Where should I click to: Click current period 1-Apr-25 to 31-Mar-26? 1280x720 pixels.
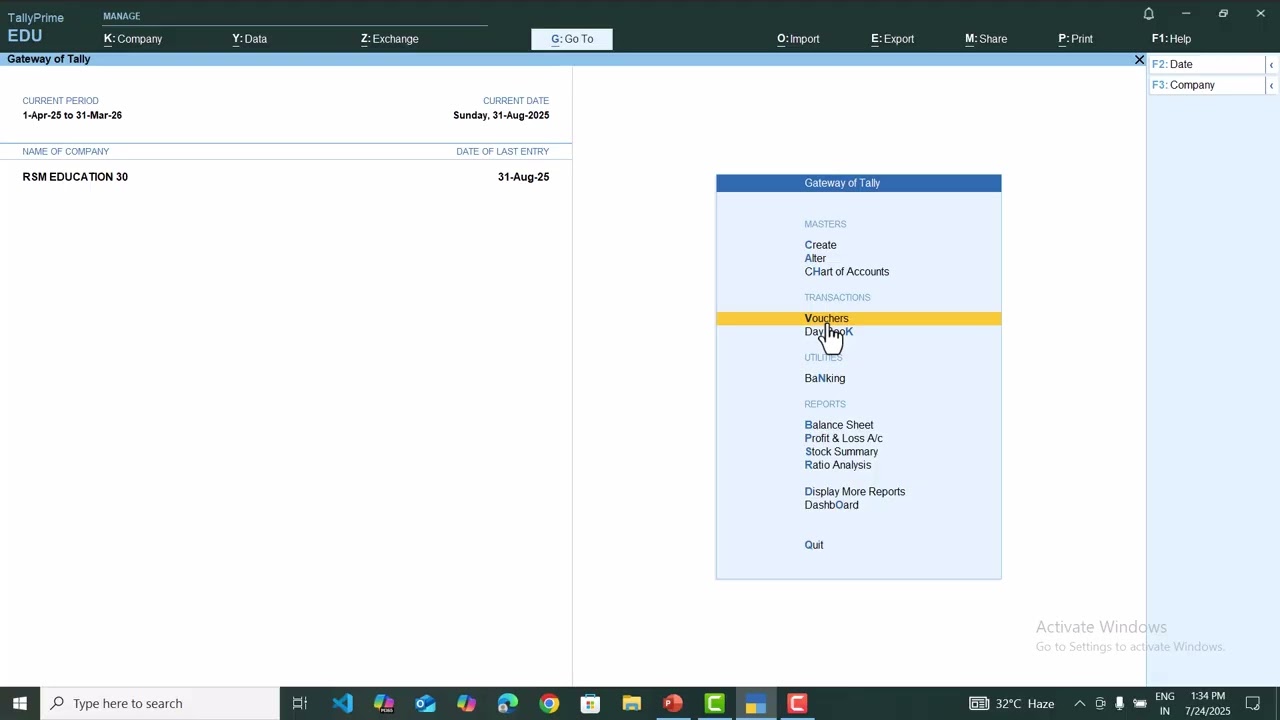tap(72, 116)
